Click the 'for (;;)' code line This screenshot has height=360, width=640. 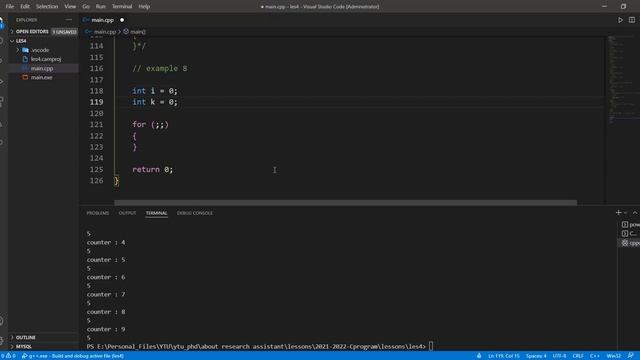(x=150, y=124)
